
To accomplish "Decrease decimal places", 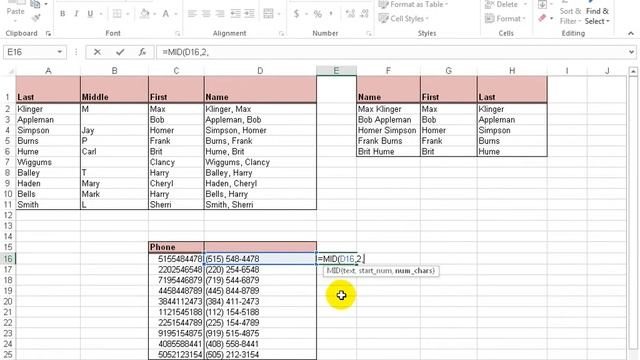I will pos(364,14).
